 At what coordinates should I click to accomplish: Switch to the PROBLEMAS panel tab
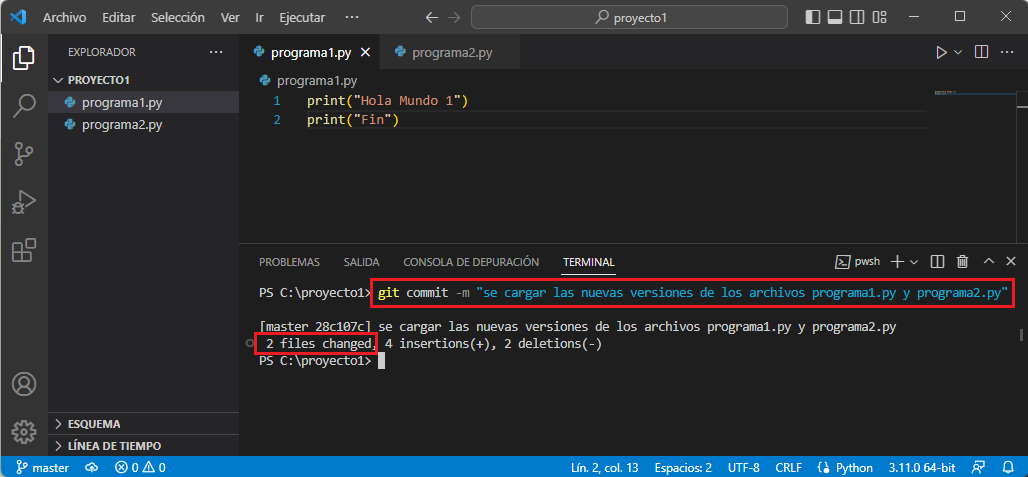point(289,262)
